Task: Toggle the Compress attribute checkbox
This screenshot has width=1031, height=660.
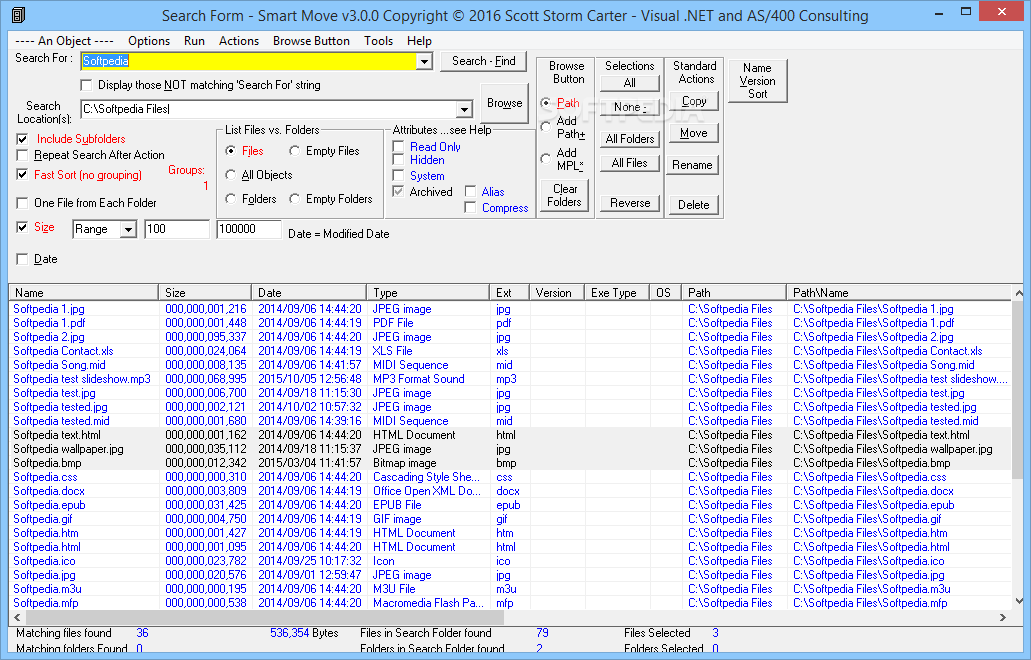Action: click(x=470, y=207)
